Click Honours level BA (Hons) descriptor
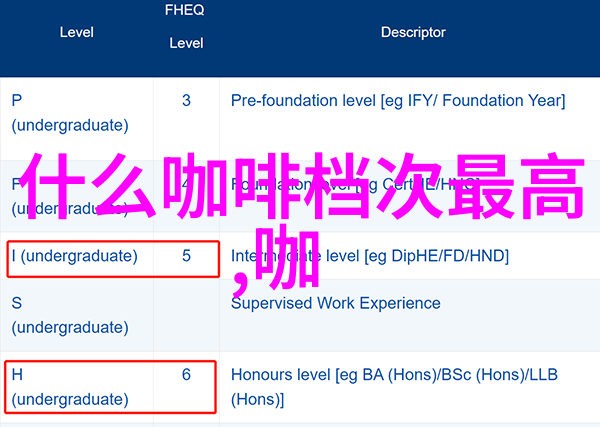This screenshot has width=600, height=427. (x=394, y=387)
